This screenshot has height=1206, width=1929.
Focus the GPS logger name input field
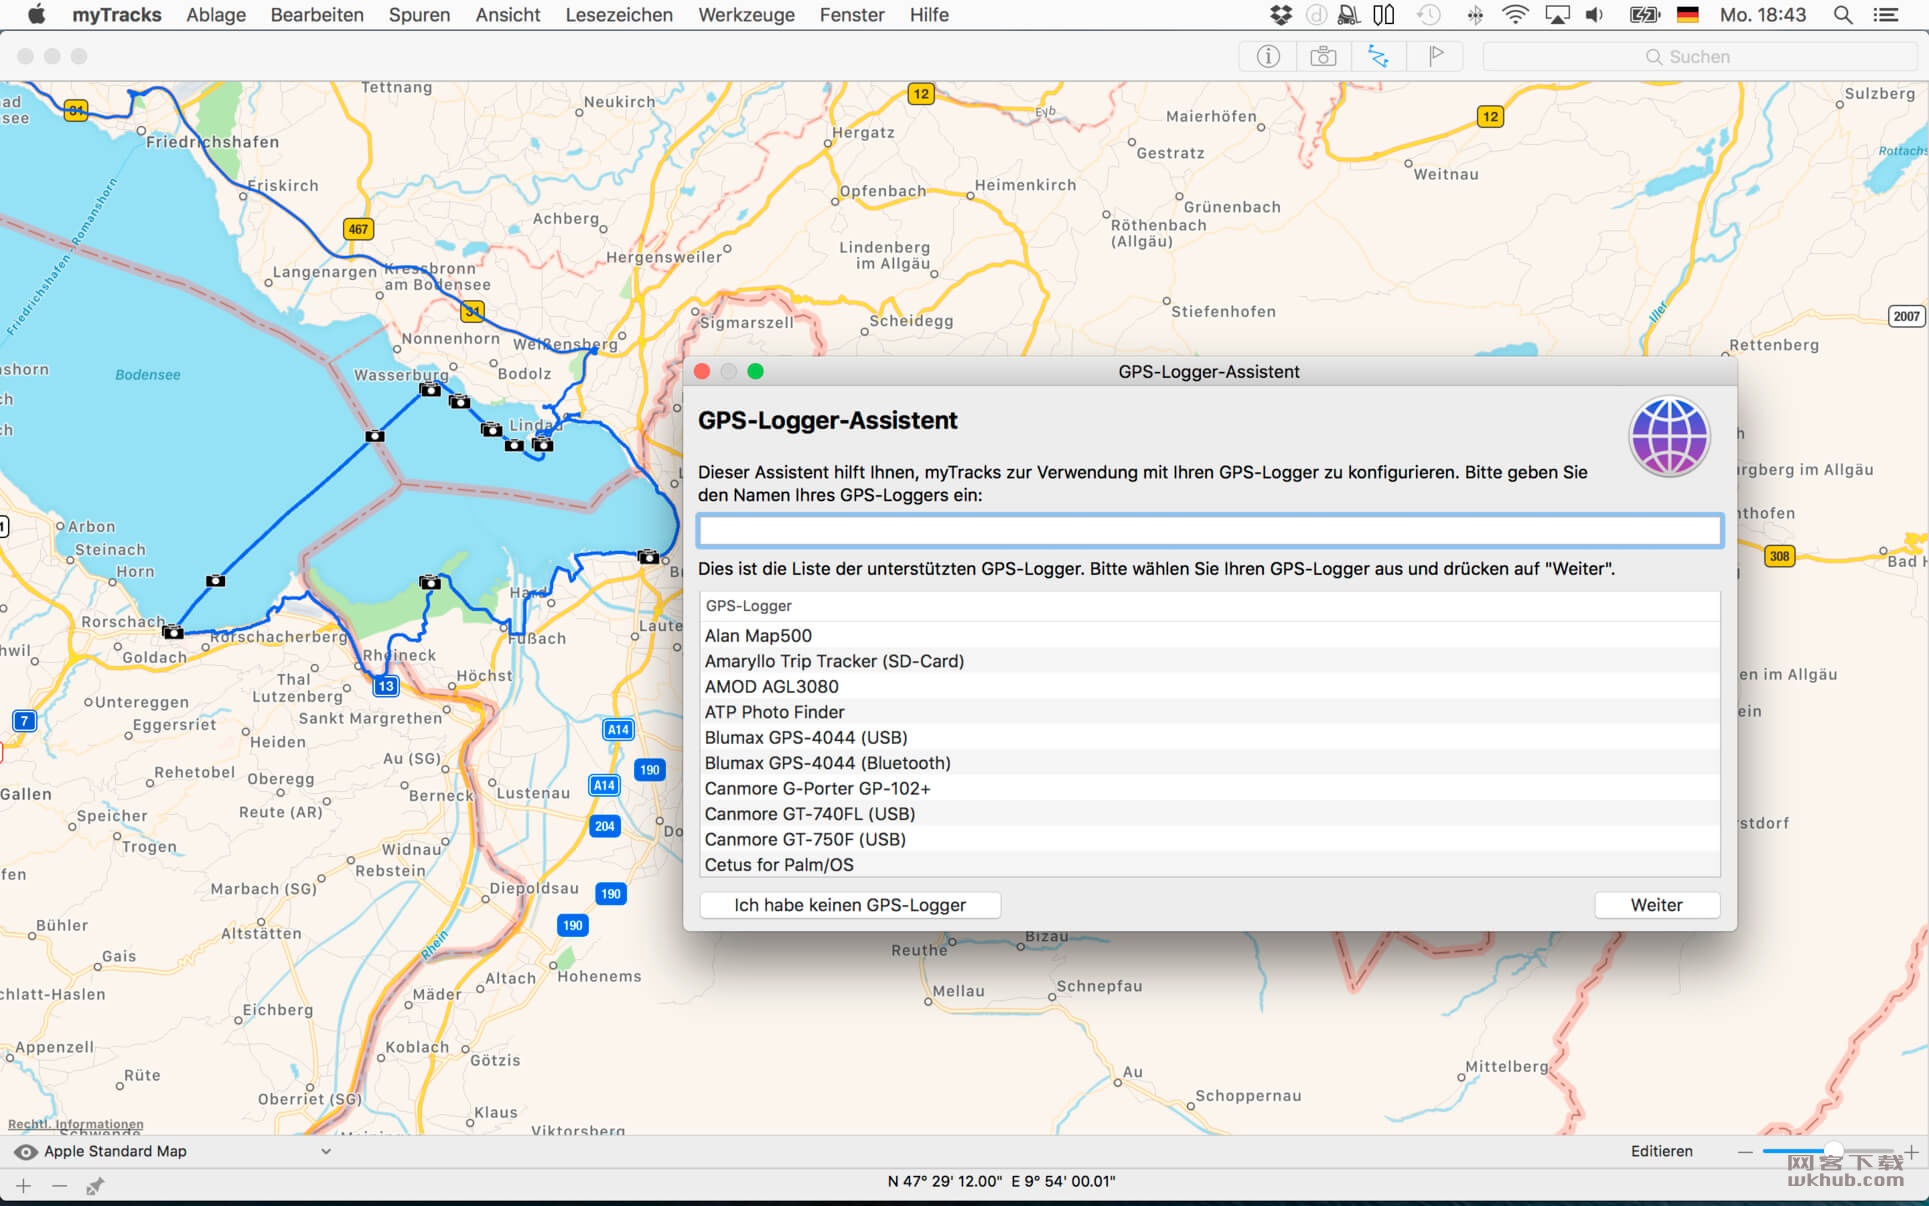(x=1210, y=531)
